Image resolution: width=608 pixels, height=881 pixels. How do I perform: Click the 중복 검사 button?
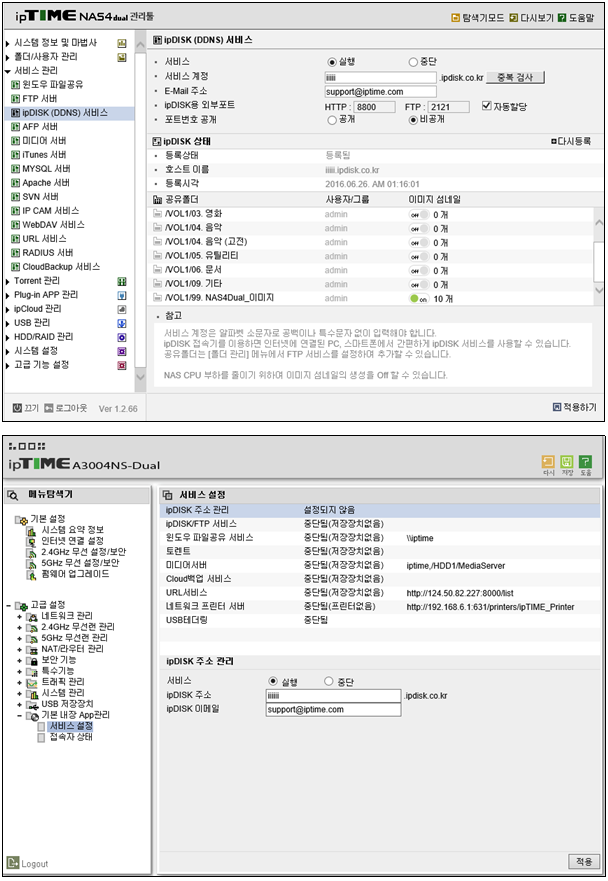pyautogui.click(x=515, y=78)
